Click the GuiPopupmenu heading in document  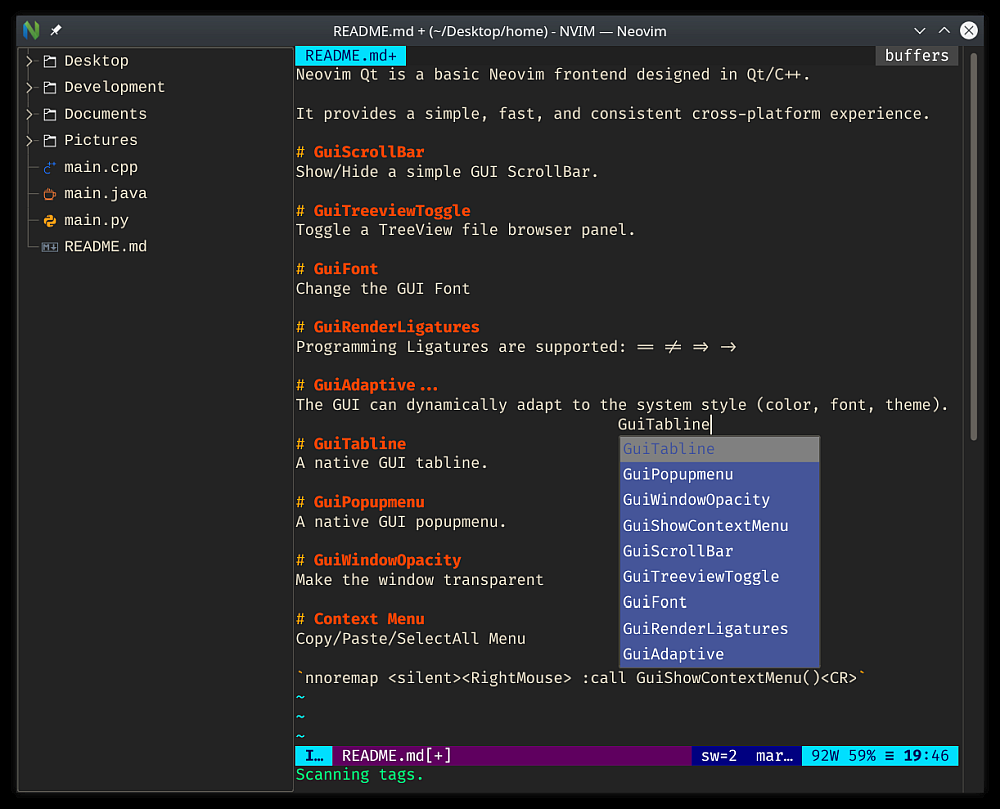point(360,502)
